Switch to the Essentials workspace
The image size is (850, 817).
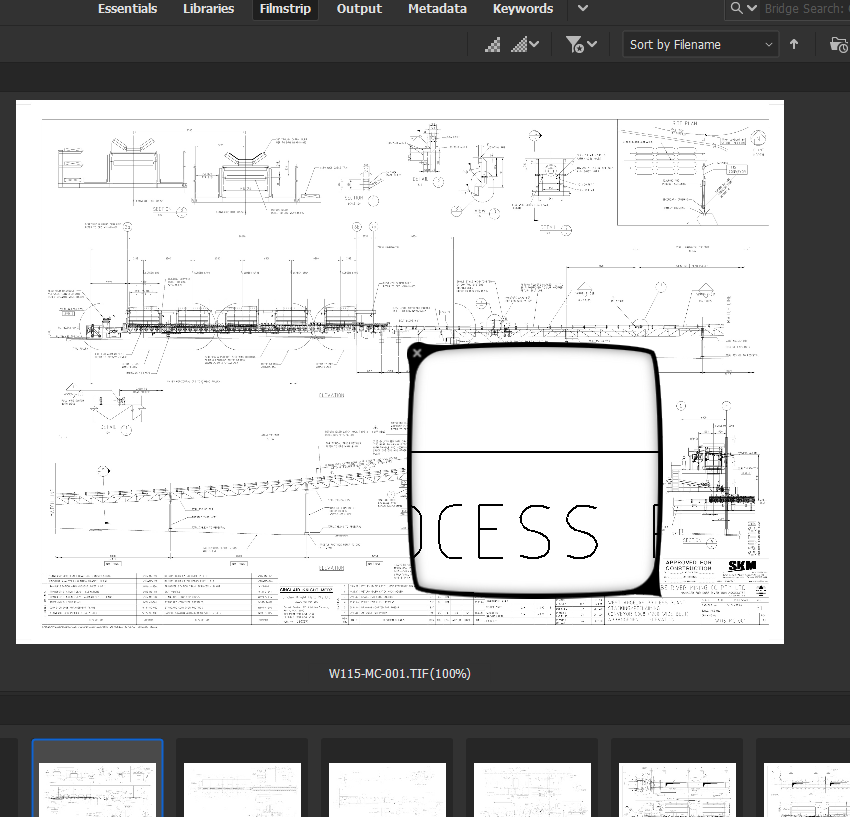127,9
